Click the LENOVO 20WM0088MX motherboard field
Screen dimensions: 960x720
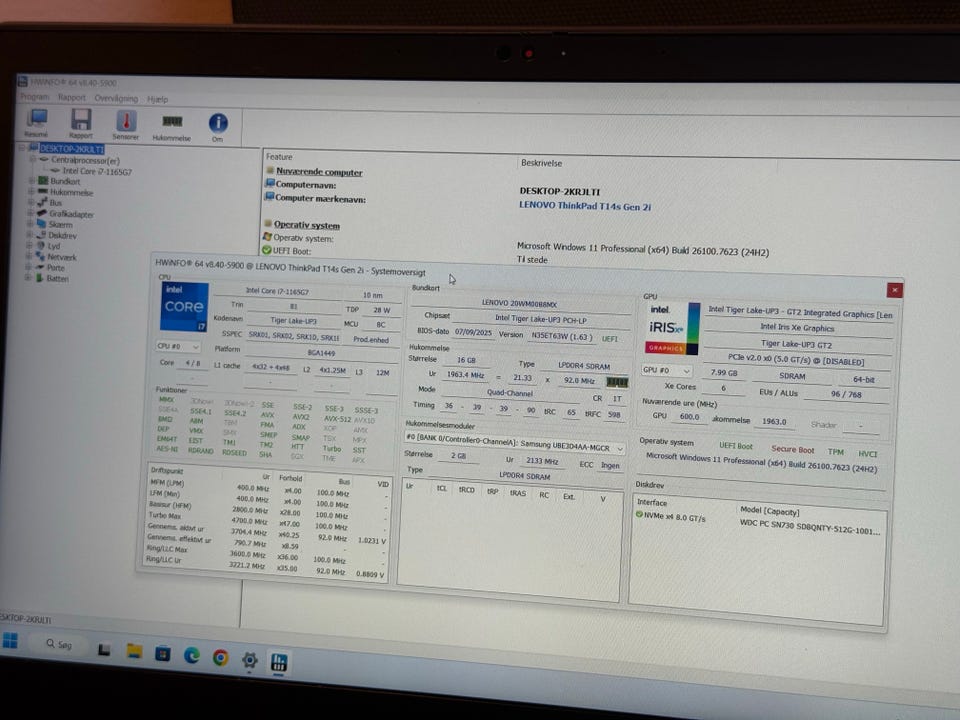(519, 303)
